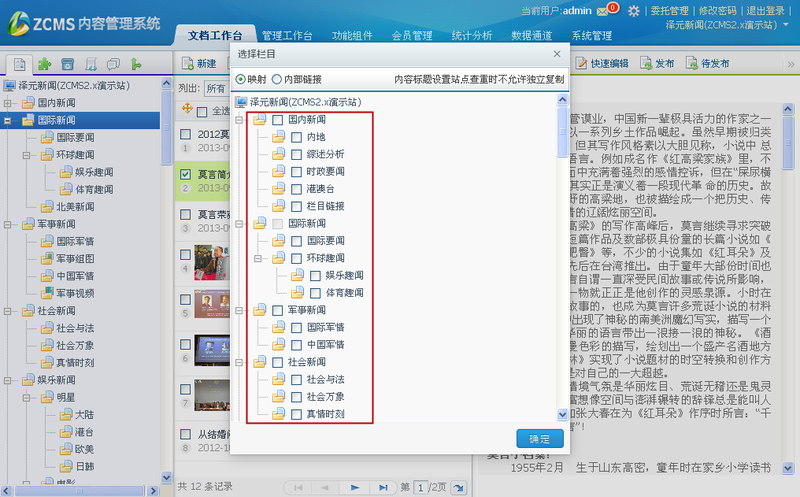The width and height of the screenshot is (800, 497).
Task: Collapse 军事新闻 node in dialog tree
Action: click(240, 310)
